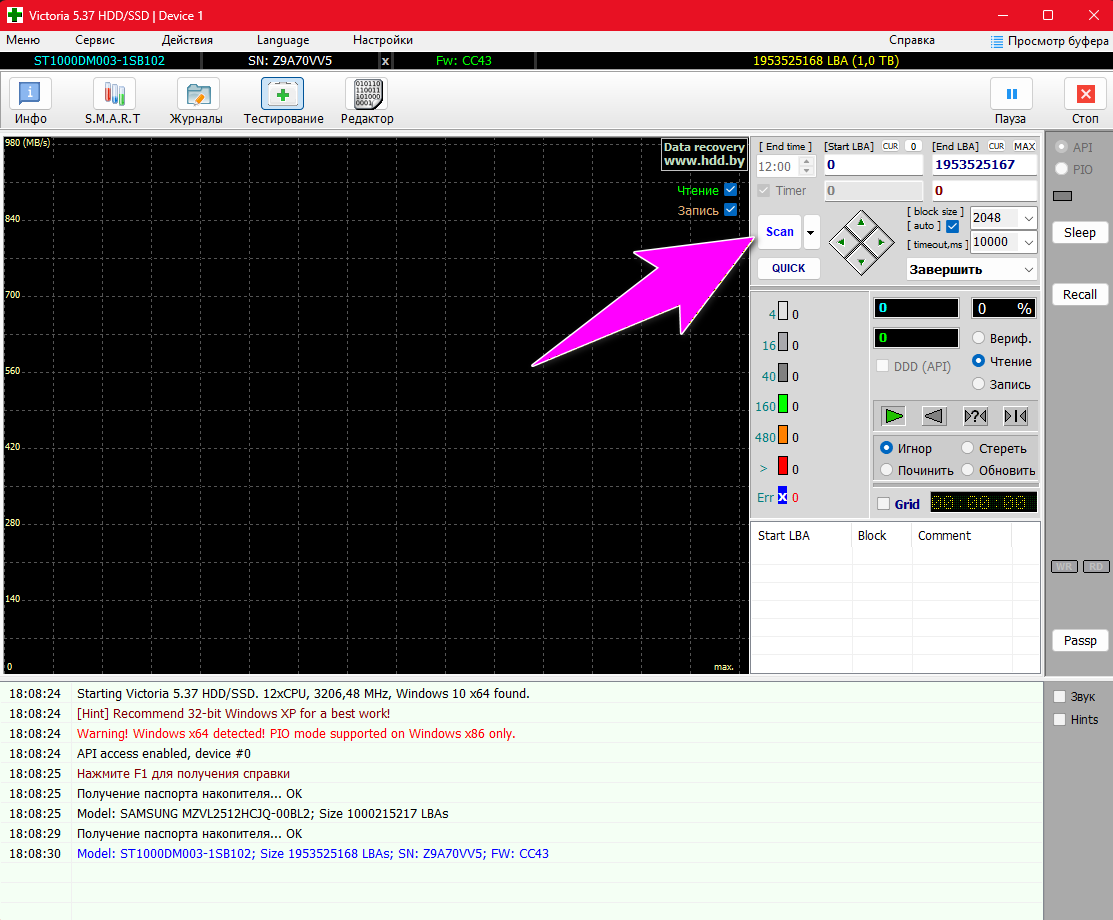1113x920 pixels.
Task: Click the Start LBA input field
Action: pyautogui.click(x=873, y=165)
